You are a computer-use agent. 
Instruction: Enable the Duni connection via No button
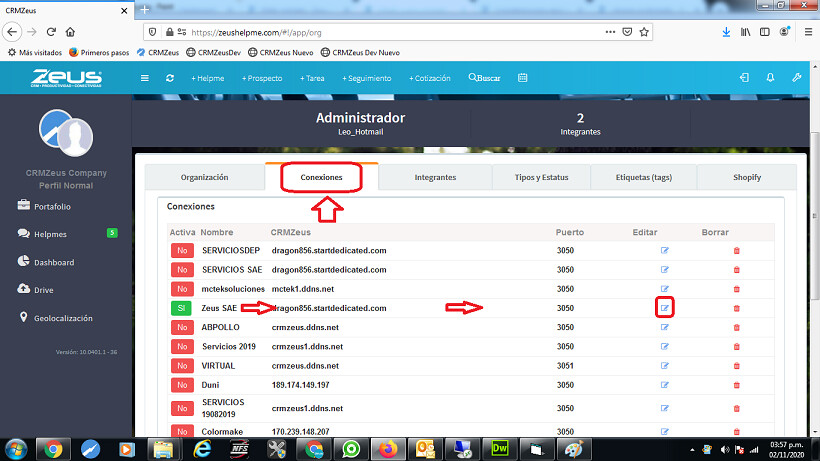182,385
